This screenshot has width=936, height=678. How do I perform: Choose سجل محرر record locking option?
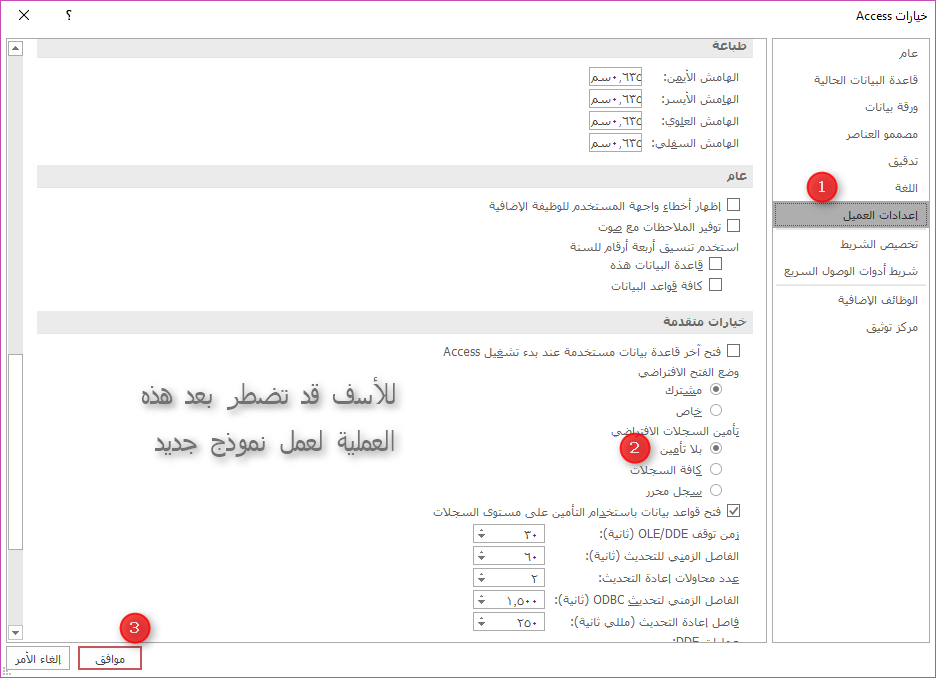716,490
